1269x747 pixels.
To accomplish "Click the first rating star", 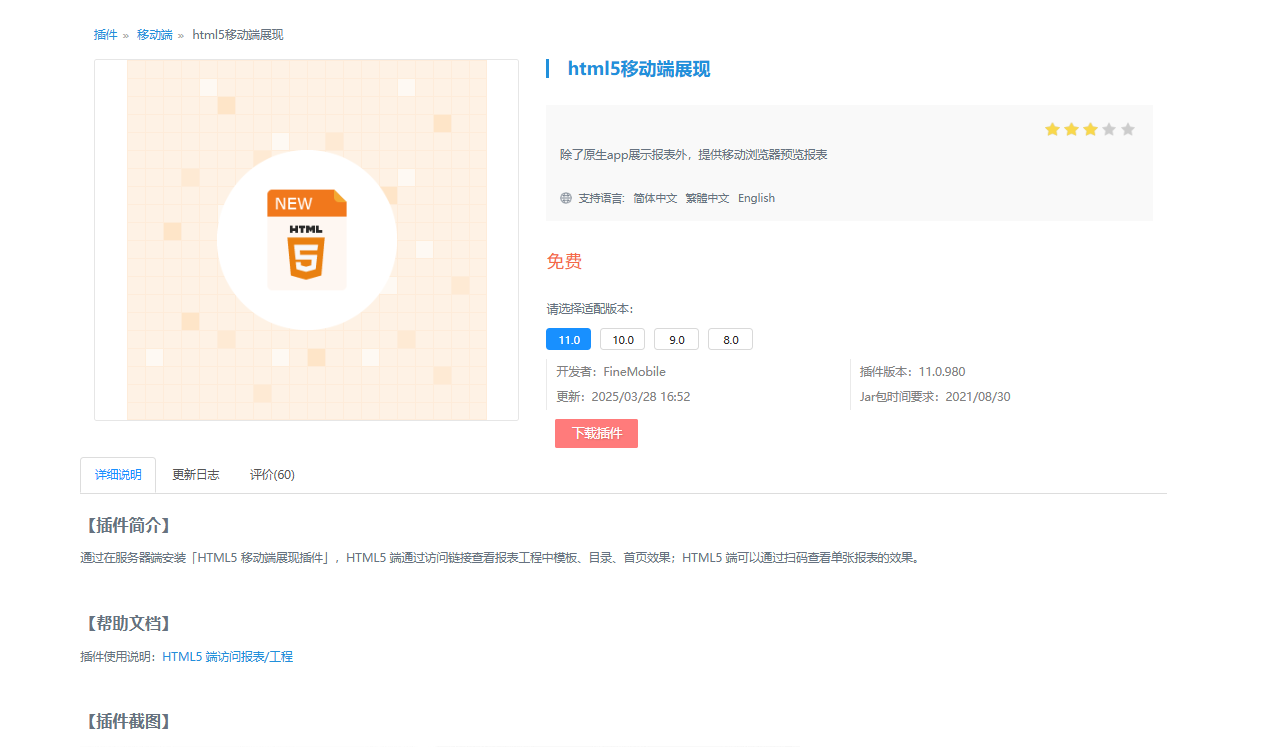I will click(x=1052, y=129).
